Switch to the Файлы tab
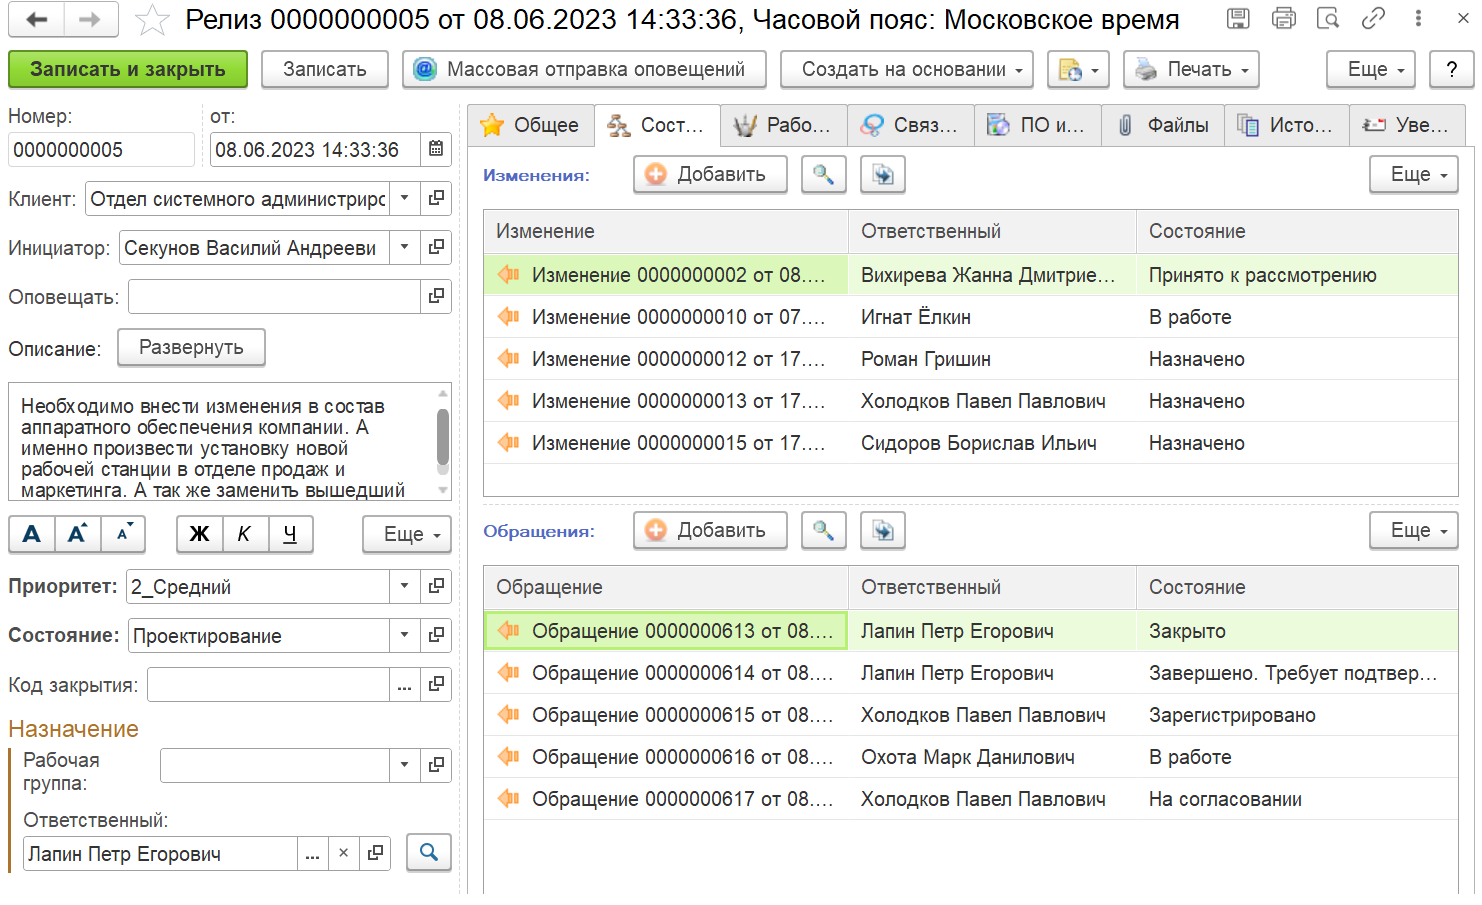 (x=1163, y=126)
